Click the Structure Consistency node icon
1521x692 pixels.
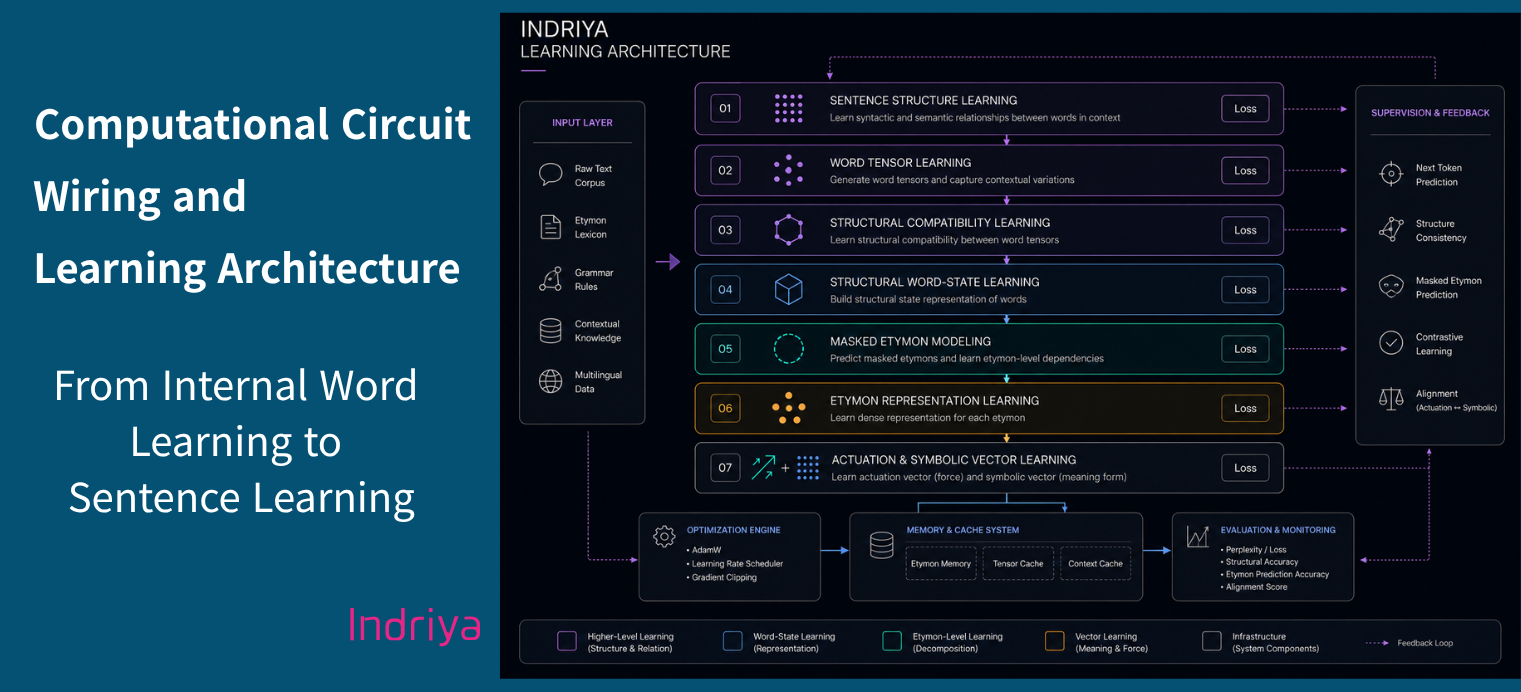point(1391,230)
